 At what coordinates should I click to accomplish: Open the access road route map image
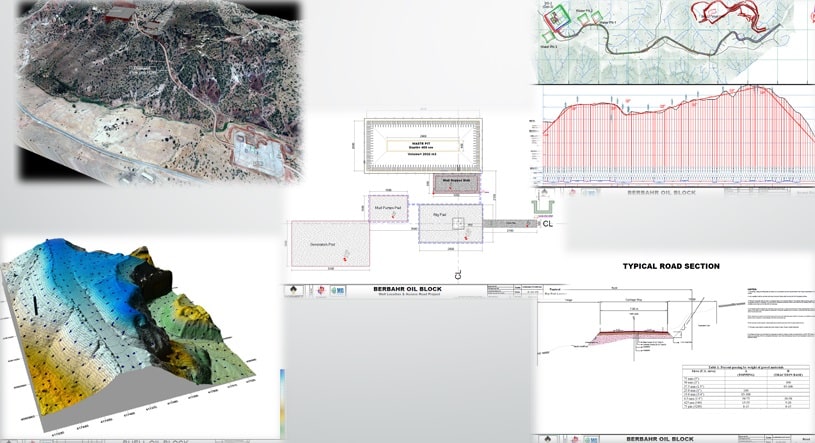(x=672, y=42)
